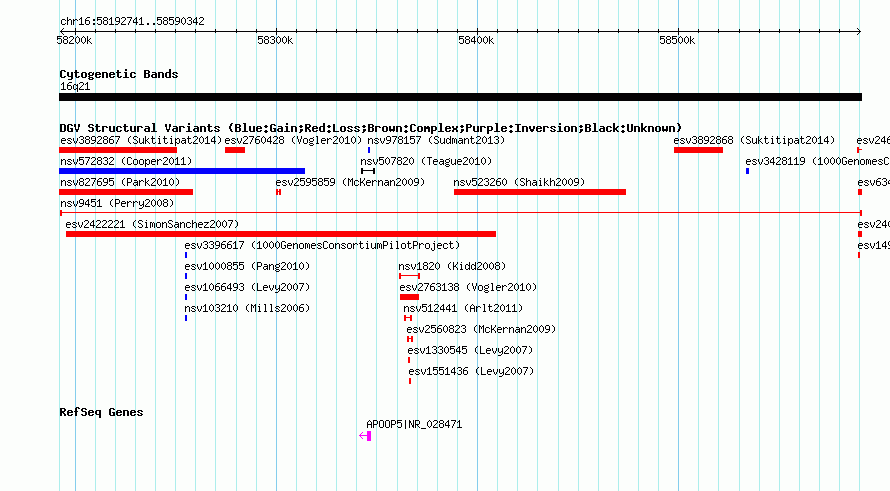Select the nsv1820 (Kidd2008) label
Screen dimensions: 890x491
[x=452, y=266]
